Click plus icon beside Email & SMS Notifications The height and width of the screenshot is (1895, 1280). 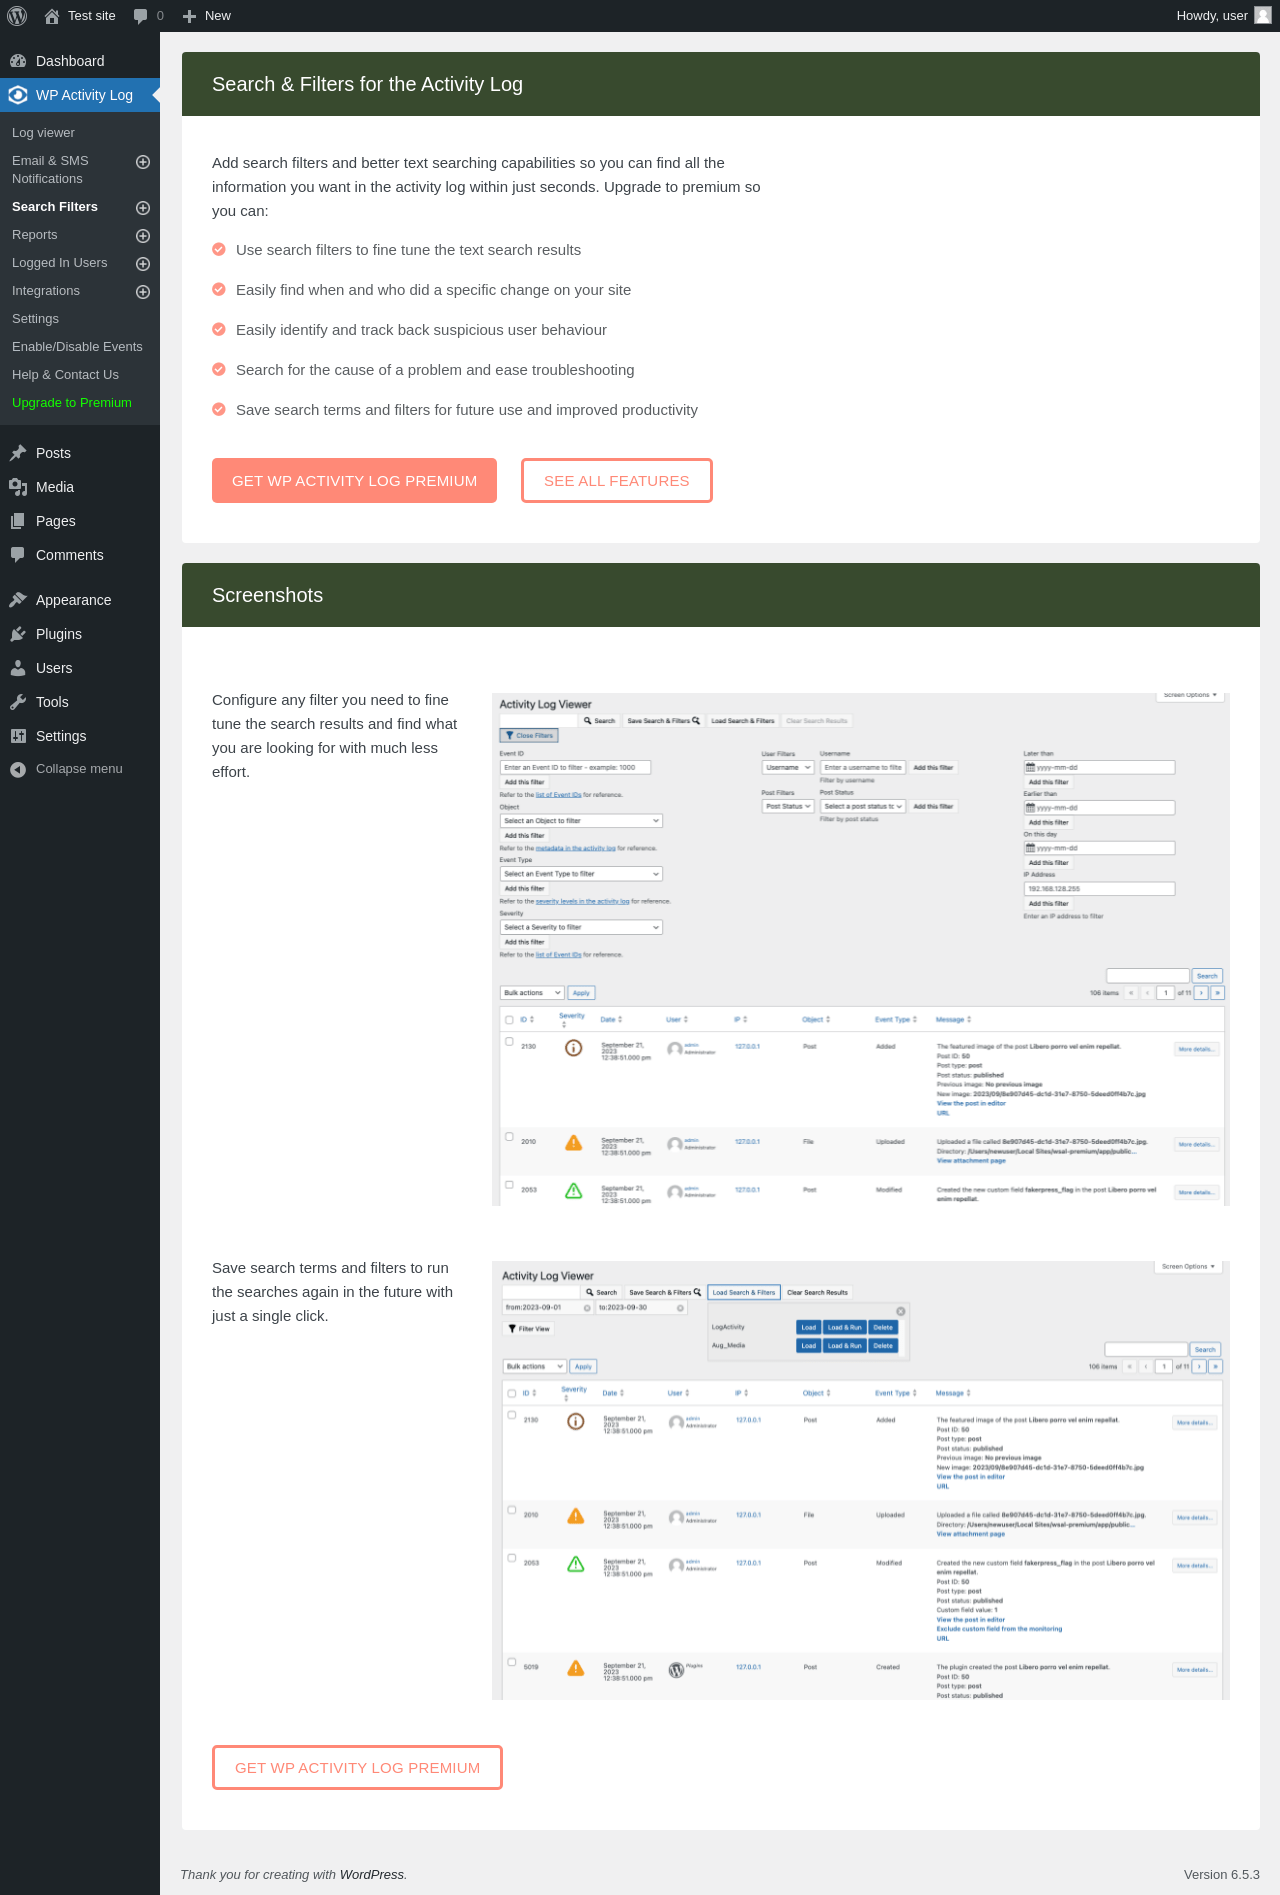click(x=143, y=162)
